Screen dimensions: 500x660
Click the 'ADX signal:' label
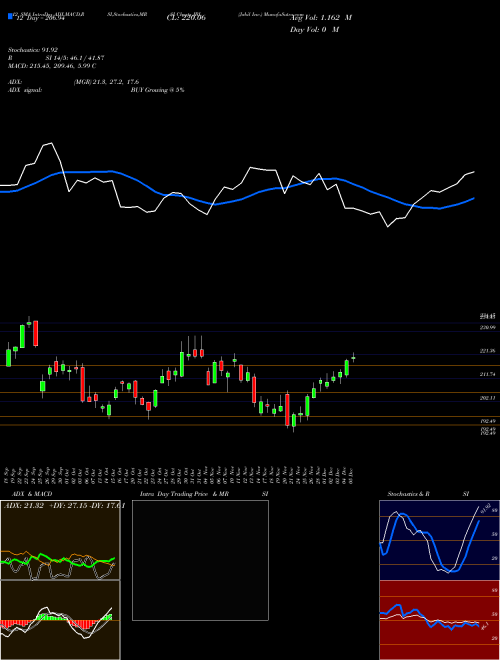click(x=24, y=90)
